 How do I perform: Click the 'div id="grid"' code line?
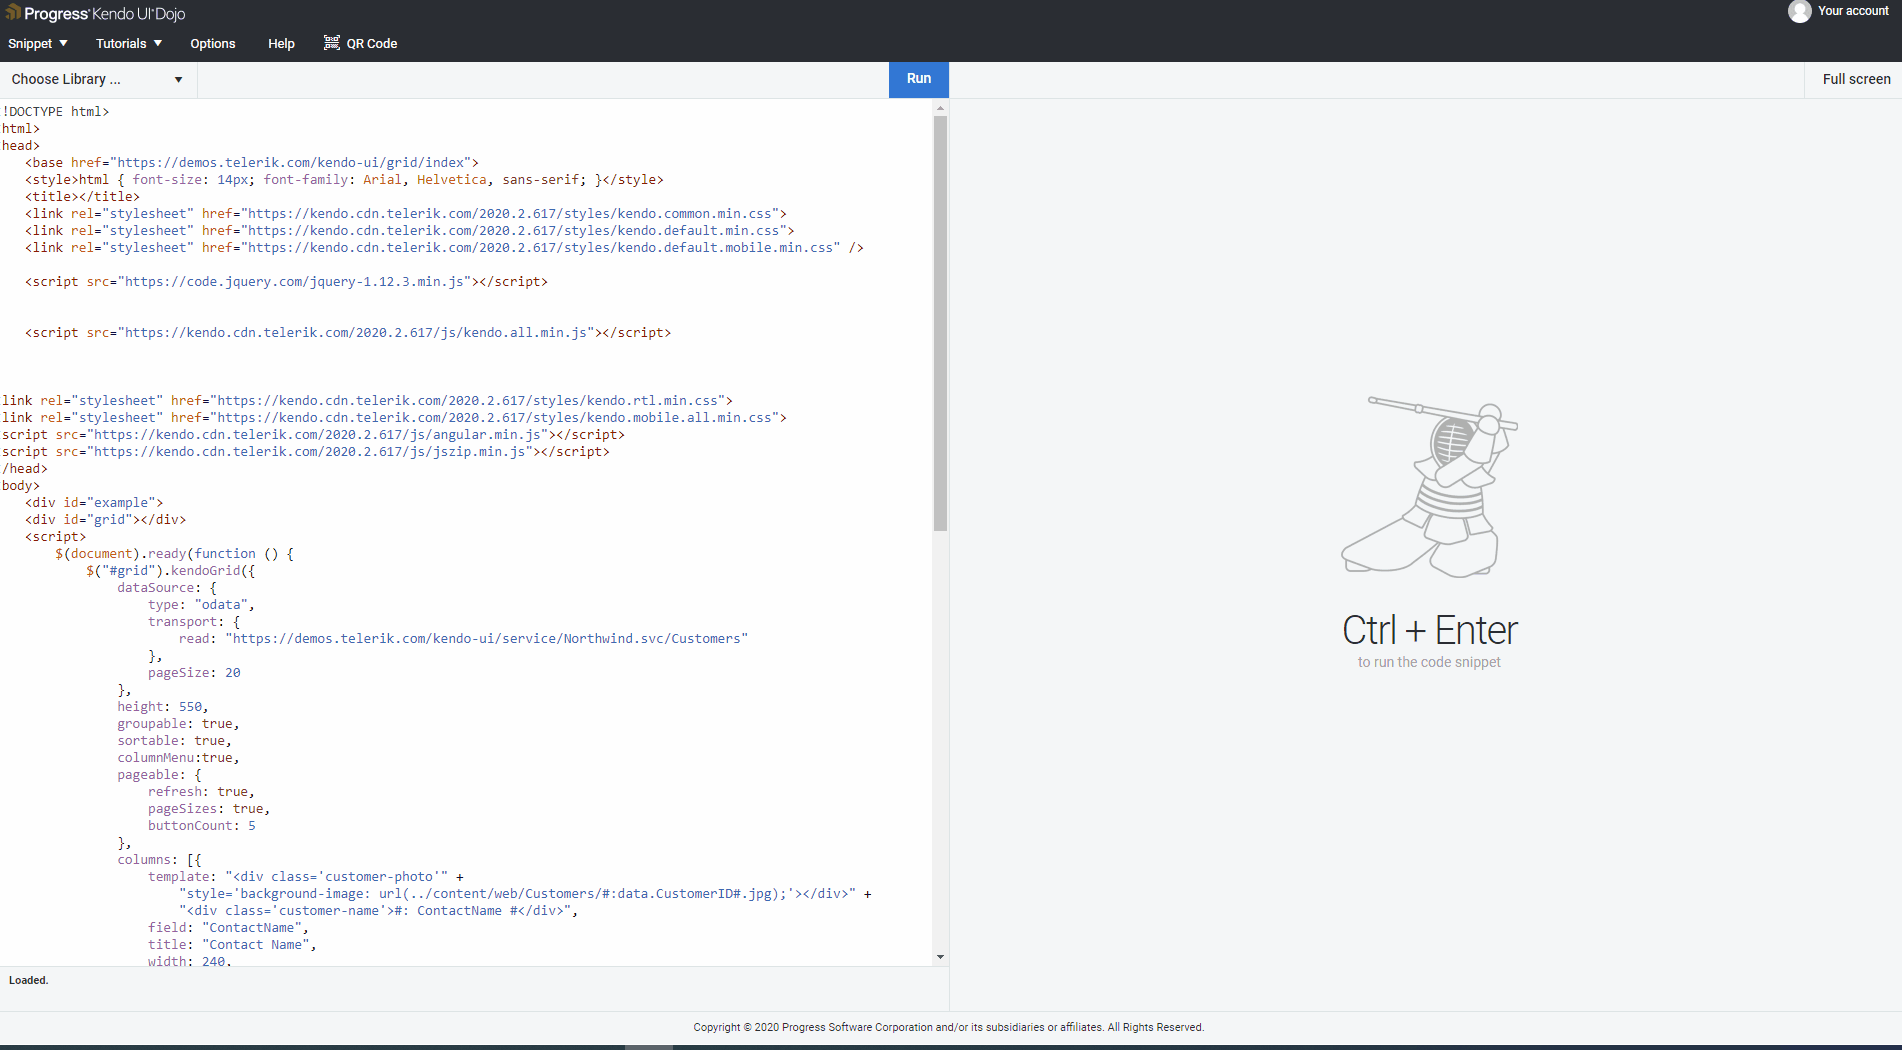tap(105, 520)
